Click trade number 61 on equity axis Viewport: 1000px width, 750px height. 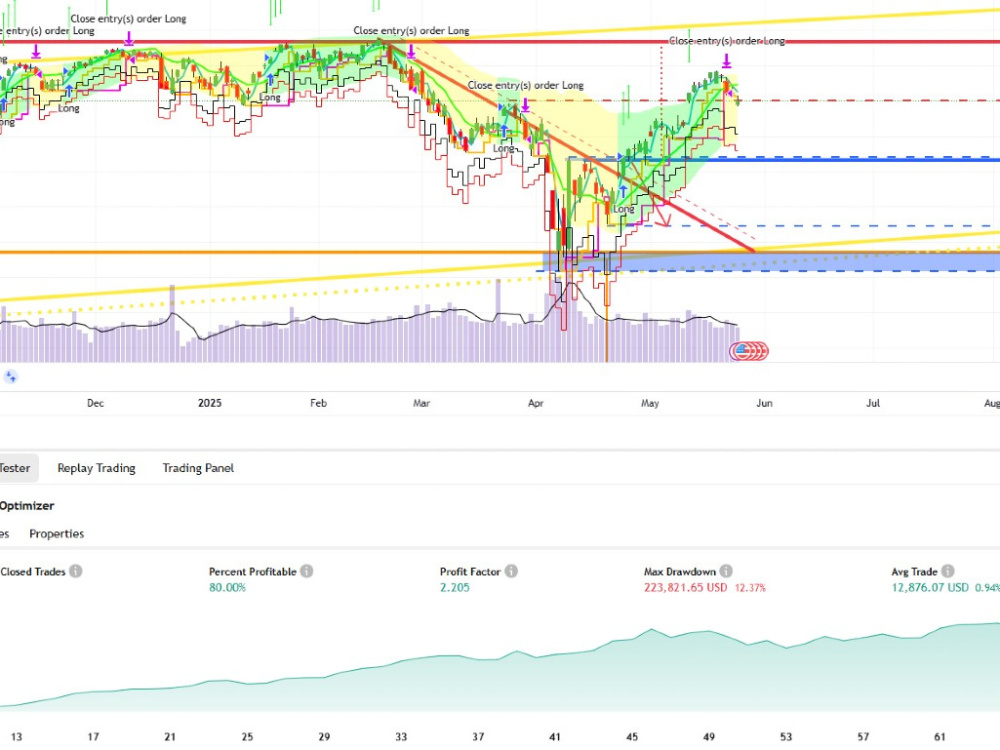click(x=939, y=737)
